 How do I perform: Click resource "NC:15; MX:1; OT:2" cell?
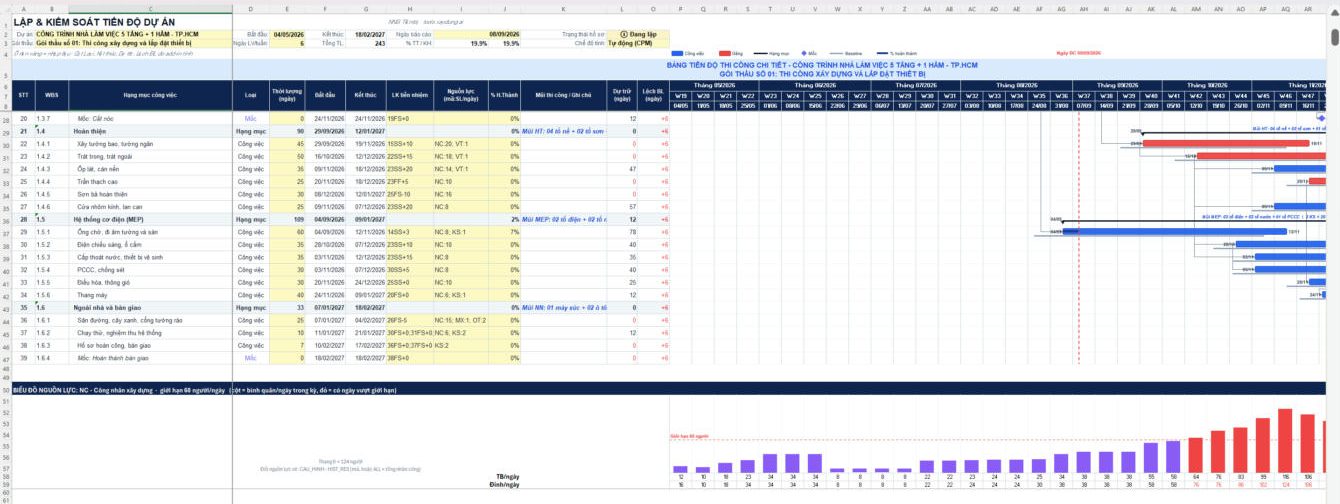[460, 320]
